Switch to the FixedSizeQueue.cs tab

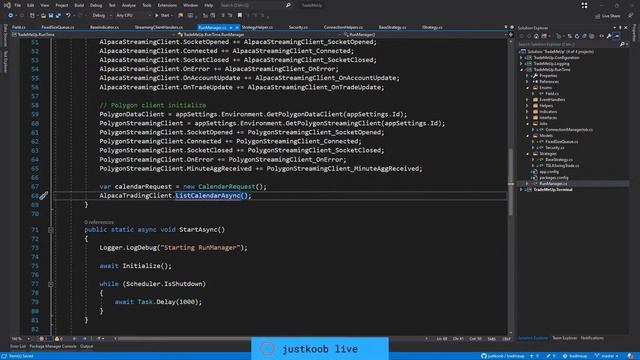click(58, 27)
